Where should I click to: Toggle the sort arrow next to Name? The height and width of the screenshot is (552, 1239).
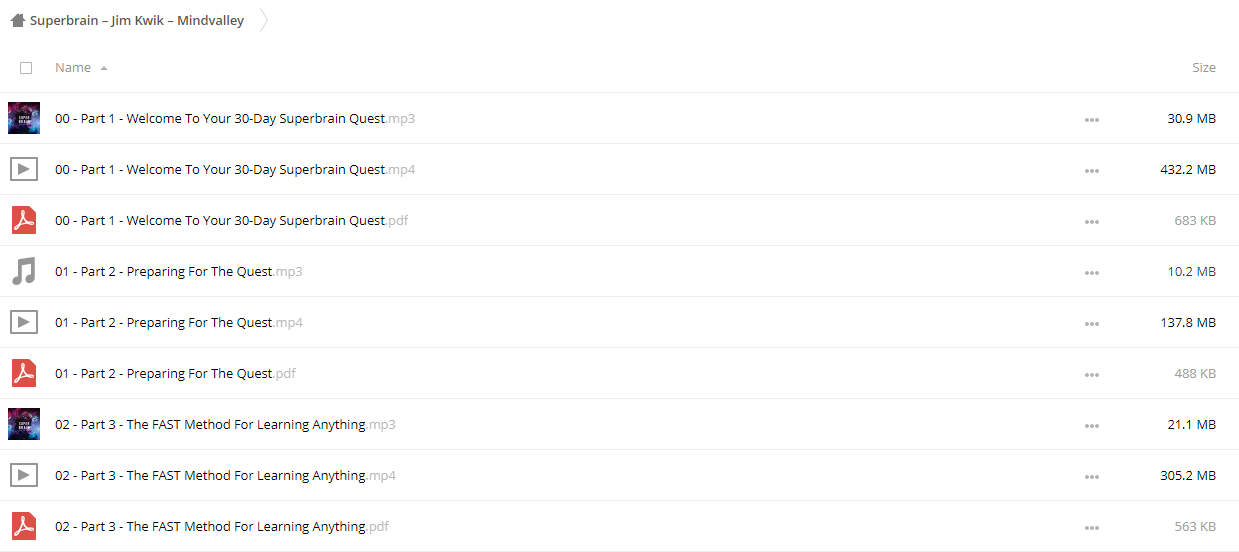click(104, 68)
